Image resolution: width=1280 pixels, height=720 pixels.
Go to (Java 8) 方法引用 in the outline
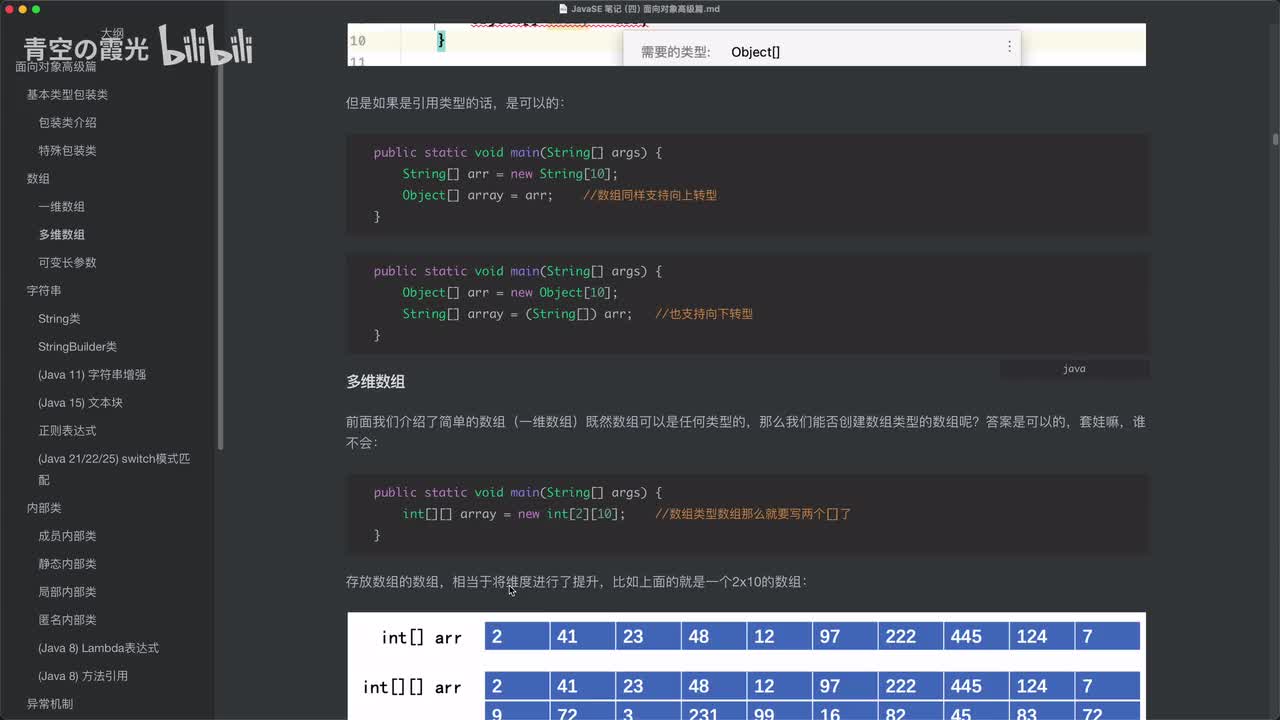pos(83,676)
